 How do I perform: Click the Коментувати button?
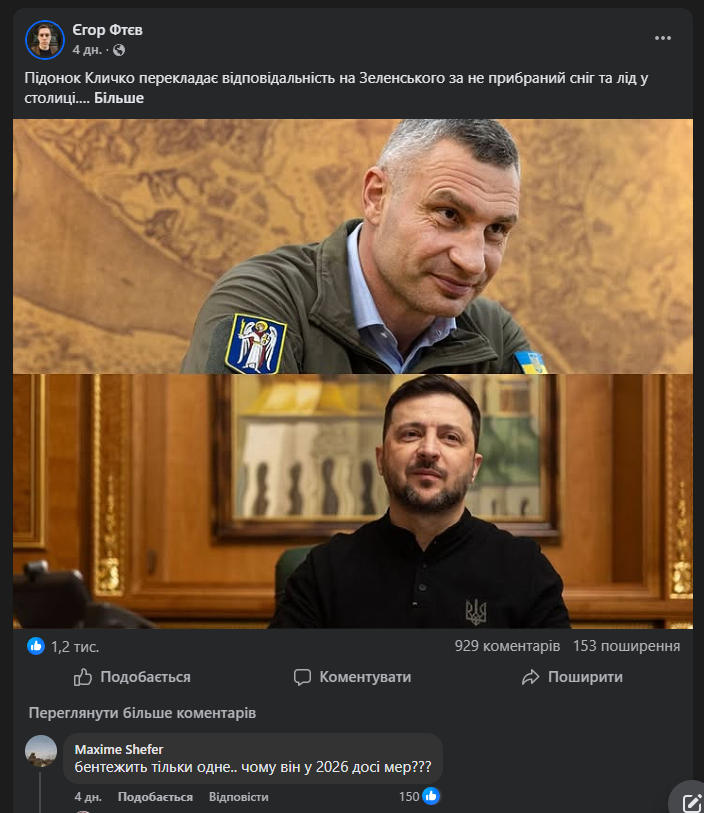click(x=353, y=677)
